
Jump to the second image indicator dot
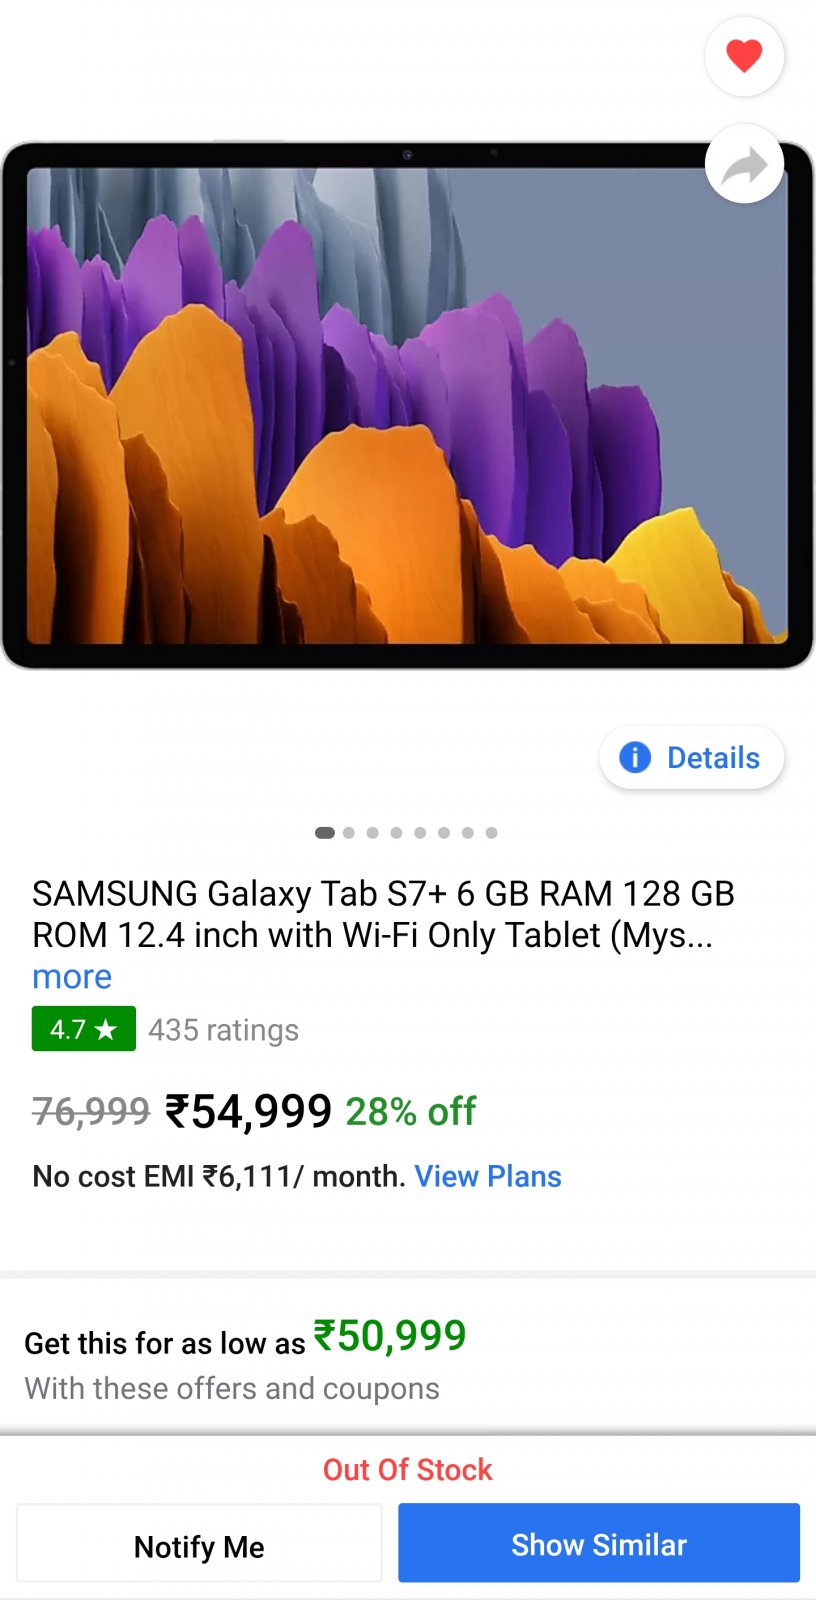(349, 833)
